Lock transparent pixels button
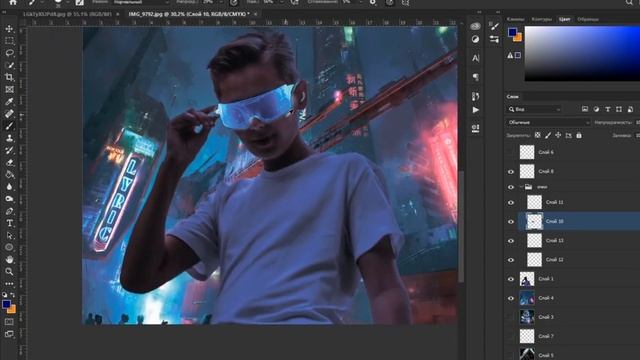 [538, 135]
